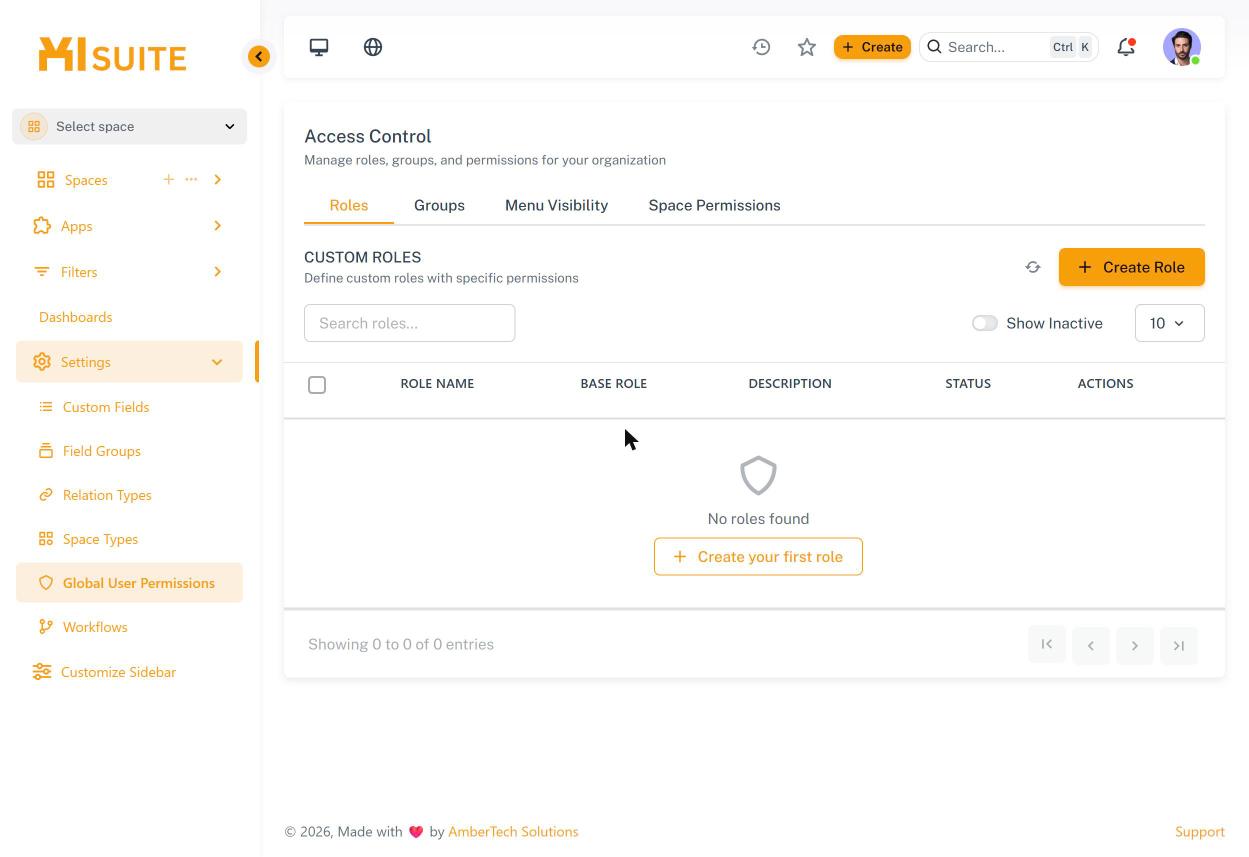
Task: Open the three-dot menu beside Spaces
Action: pyautogui.click(x=191, y=179)
